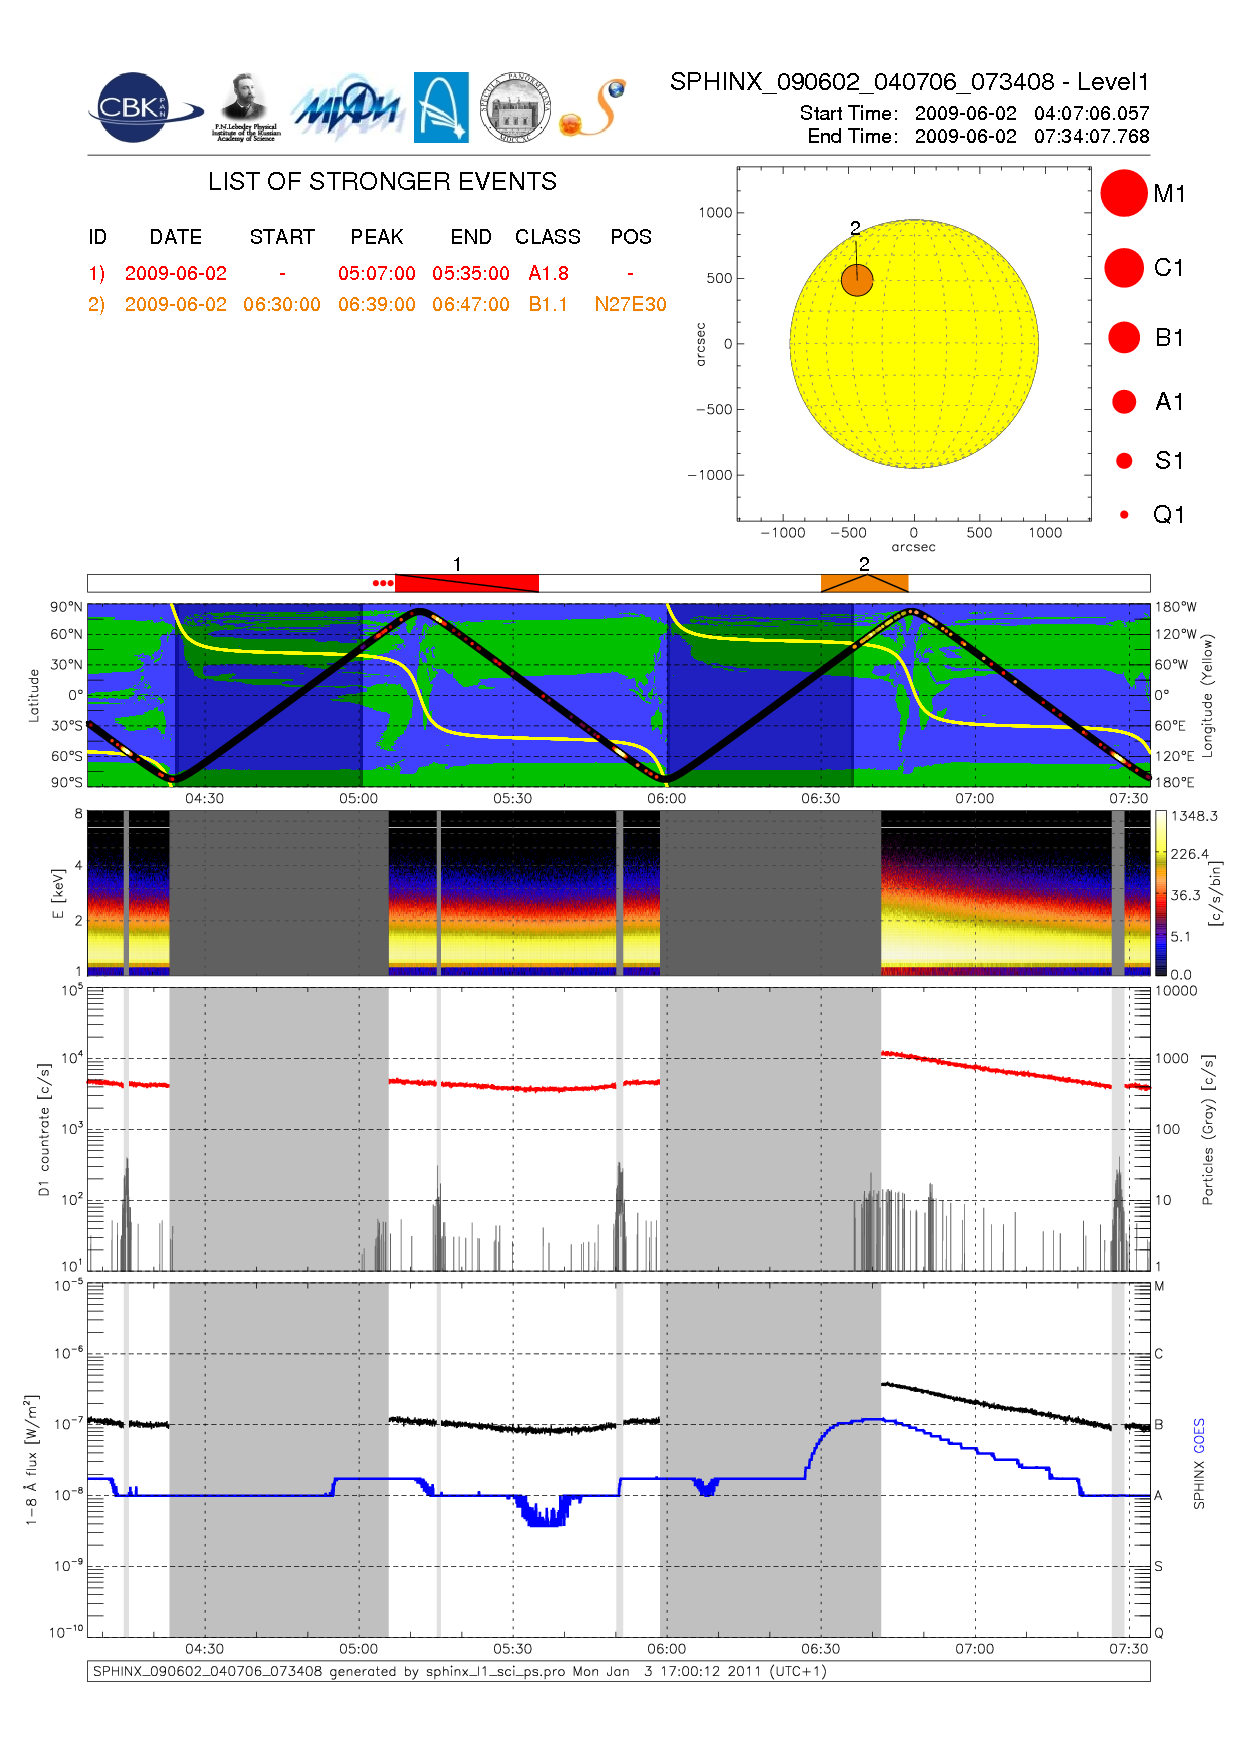
Task: Click the Lebedev Physical Institute portrait logo
Action: 245,106
